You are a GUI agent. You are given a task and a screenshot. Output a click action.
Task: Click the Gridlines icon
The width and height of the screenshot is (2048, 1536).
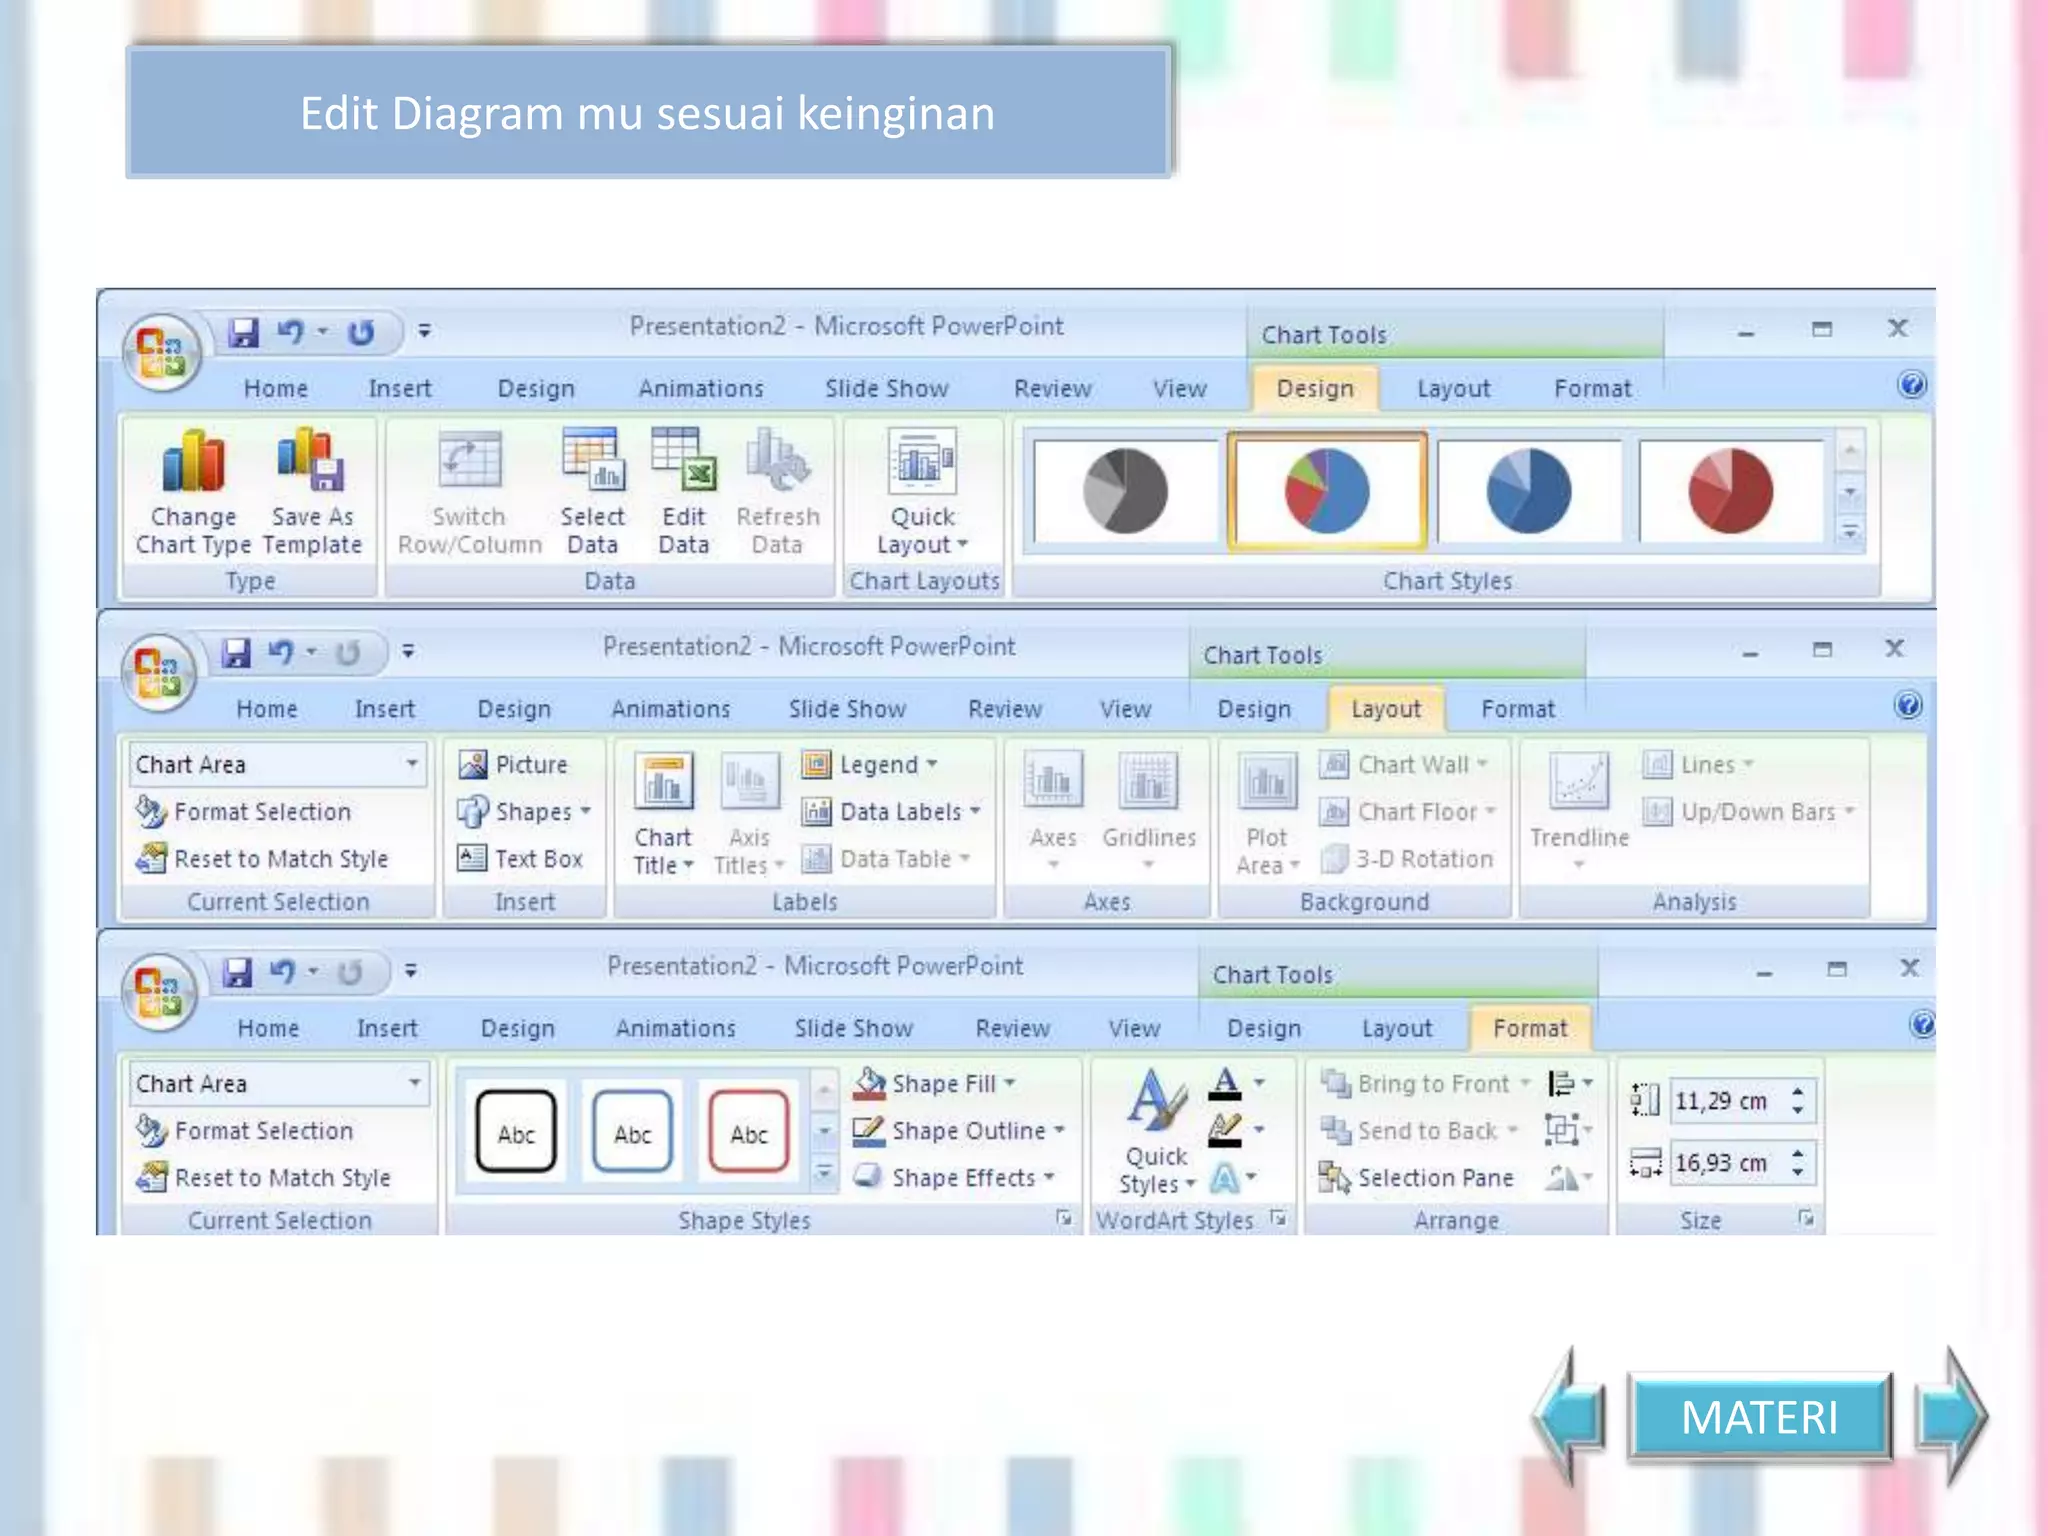pos(1149,812)
